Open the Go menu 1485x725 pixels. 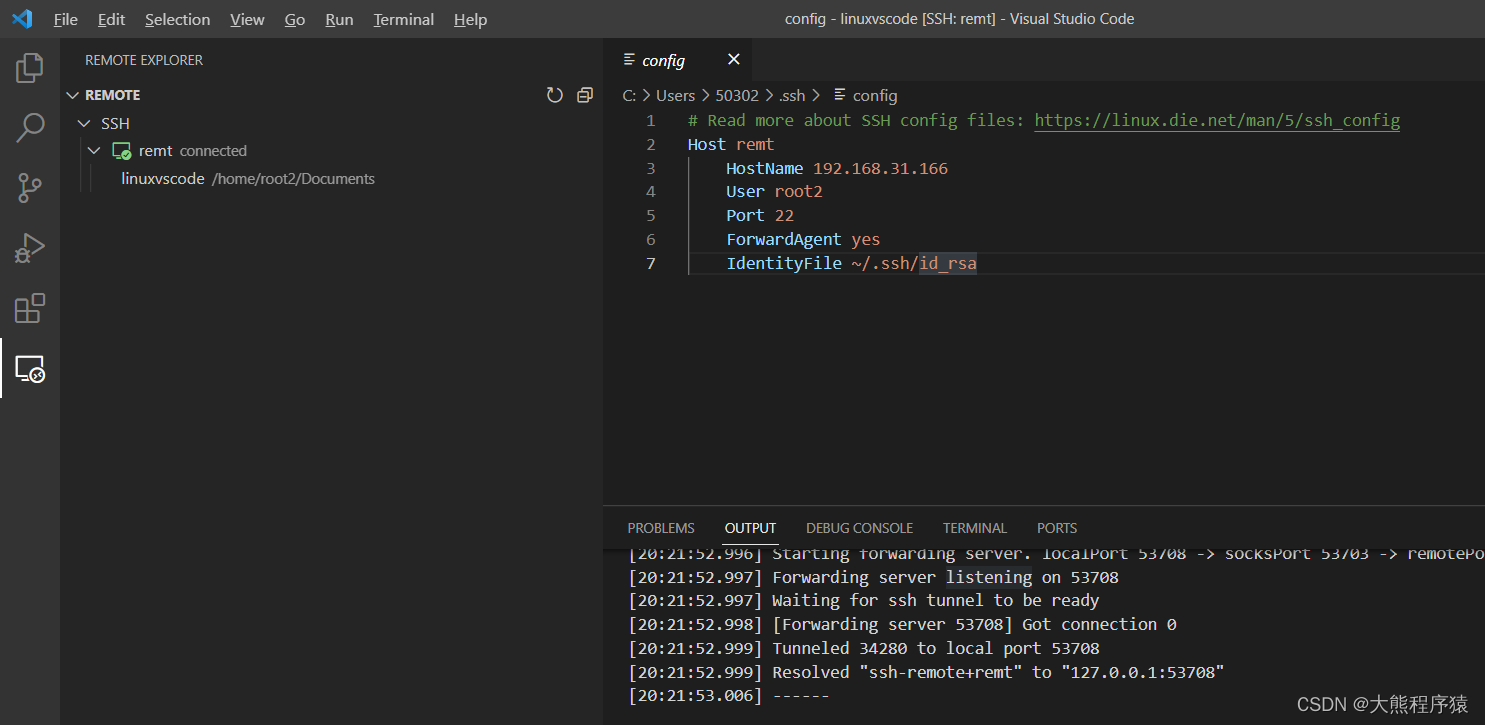click(x=295, y=19)
